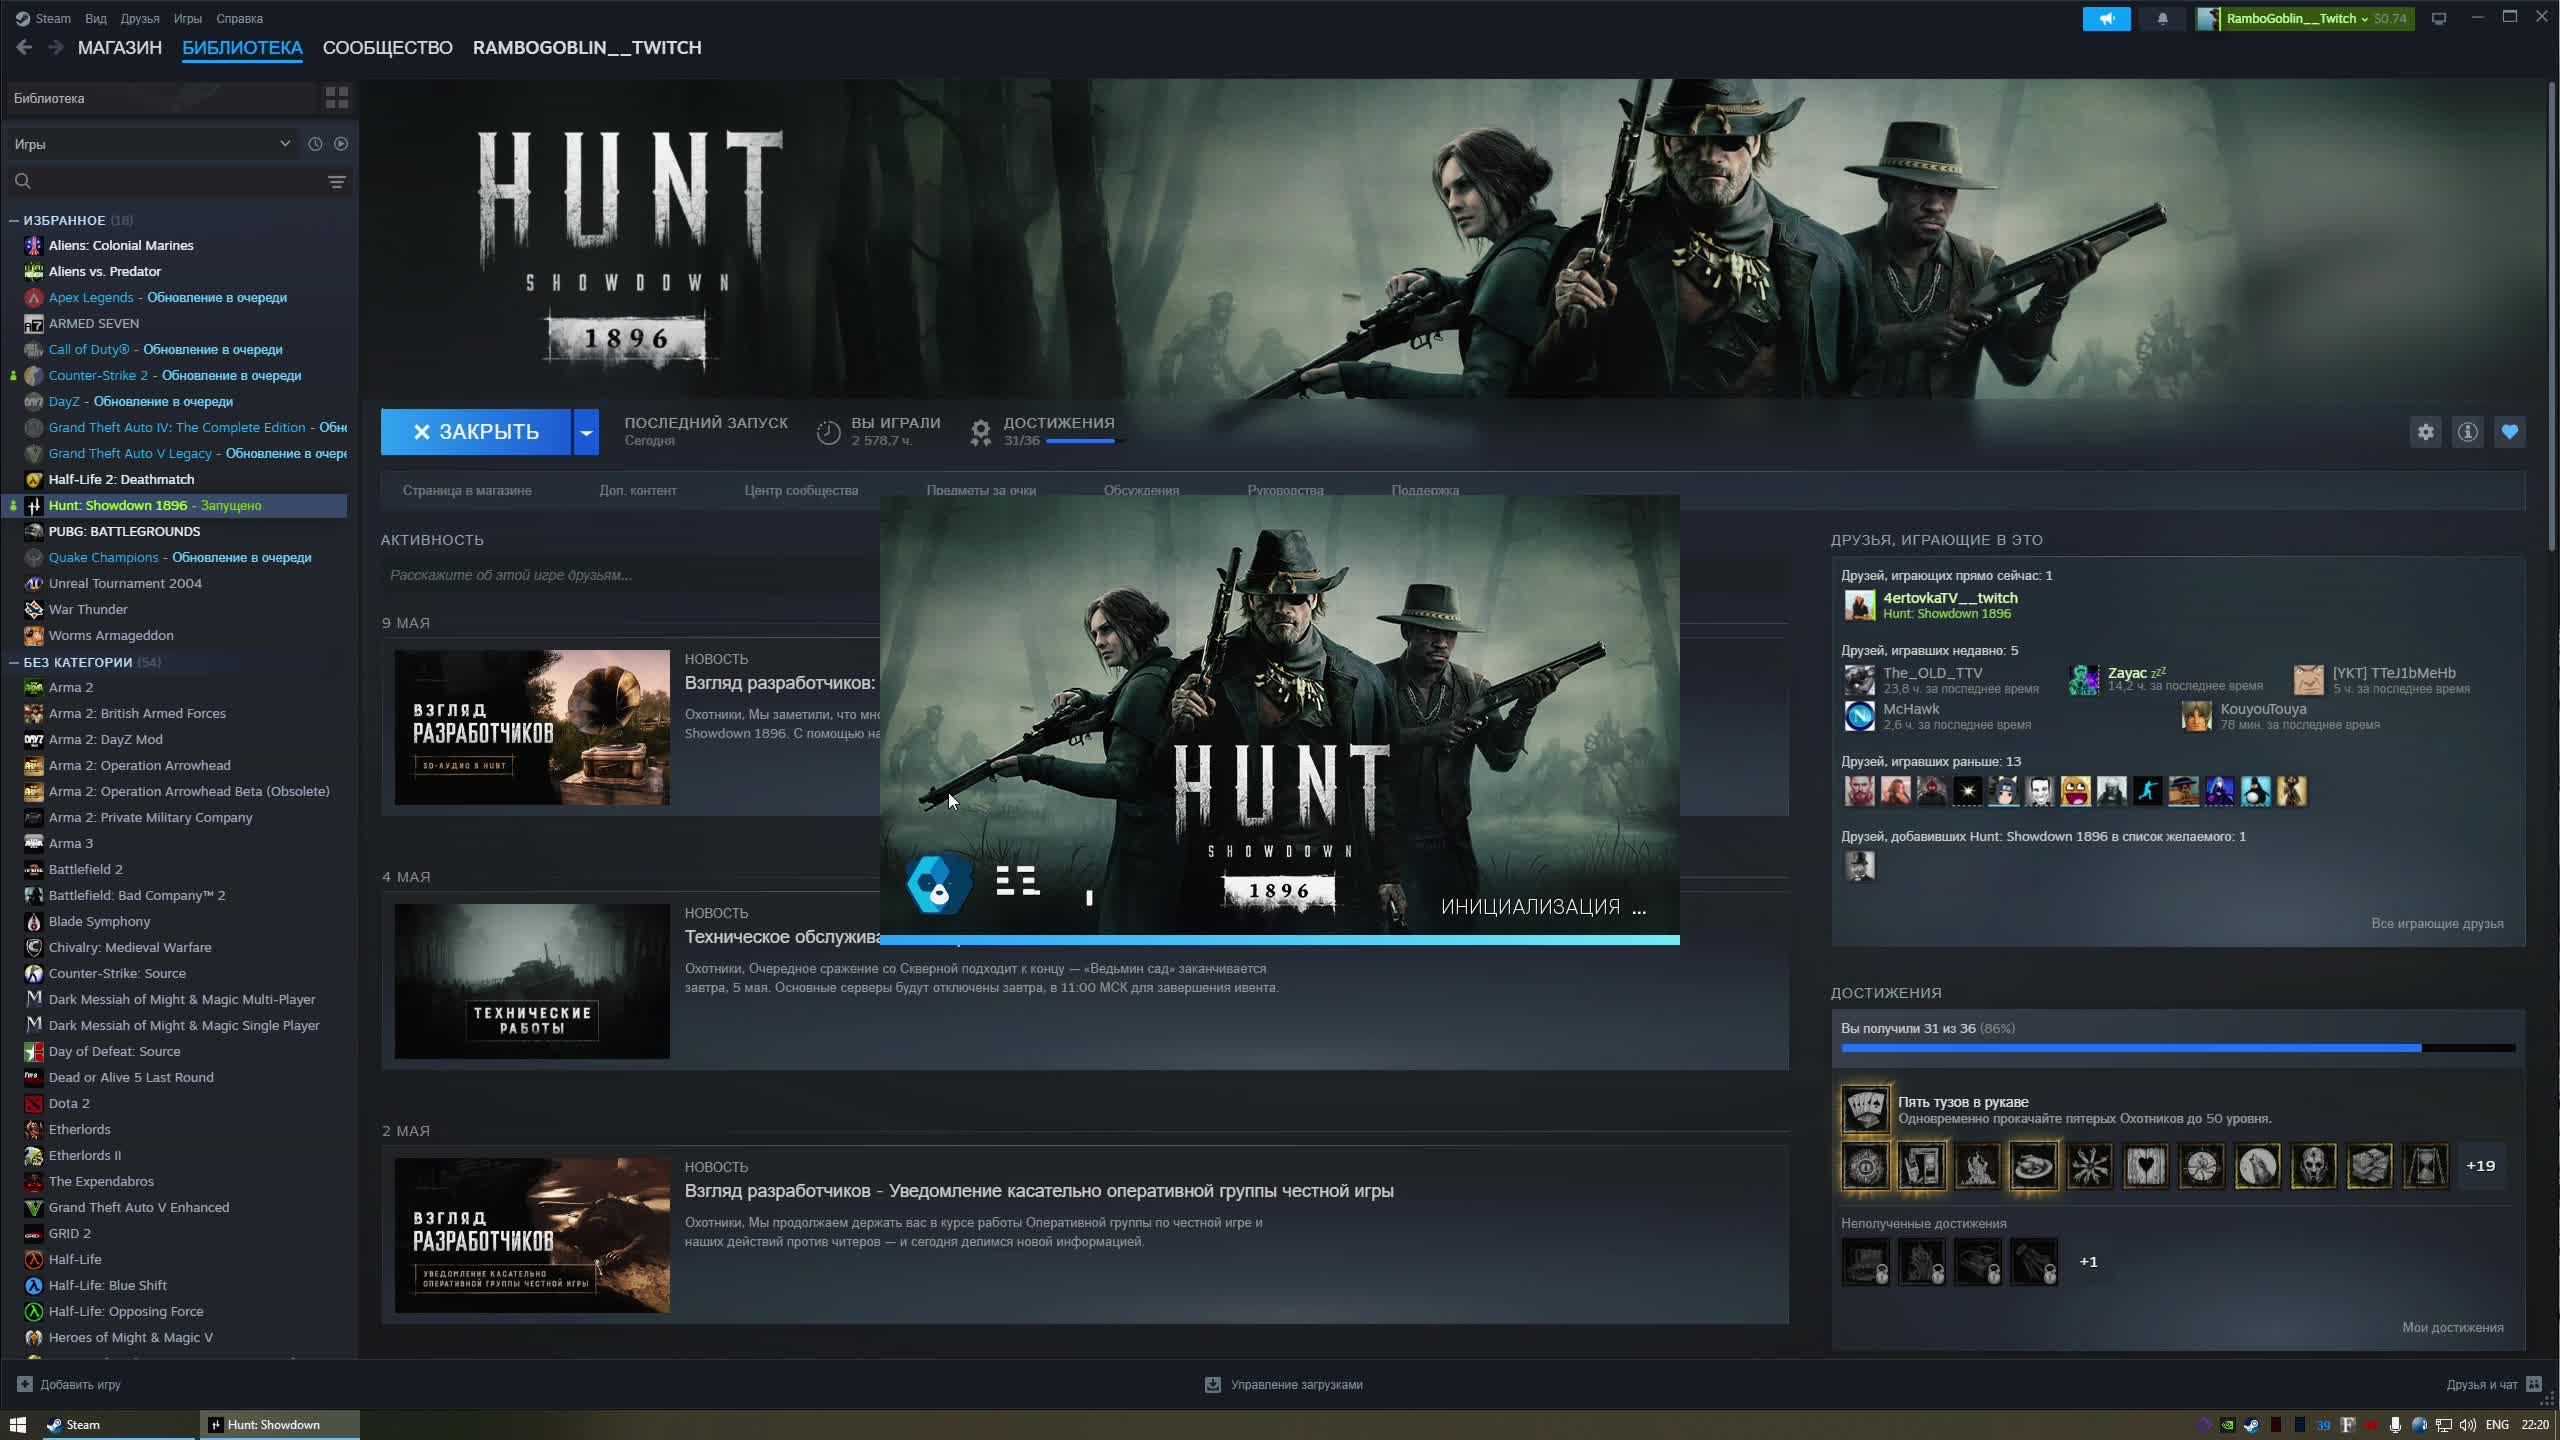Toggle ready-to-play filter icon
The image size is (2560, 1440).
[341, 144]
